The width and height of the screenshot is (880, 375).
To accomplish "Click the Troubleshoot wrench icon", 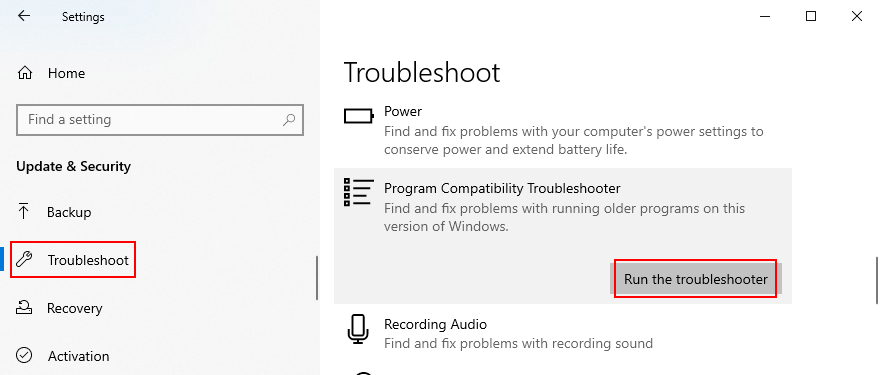I will point(24,260).
